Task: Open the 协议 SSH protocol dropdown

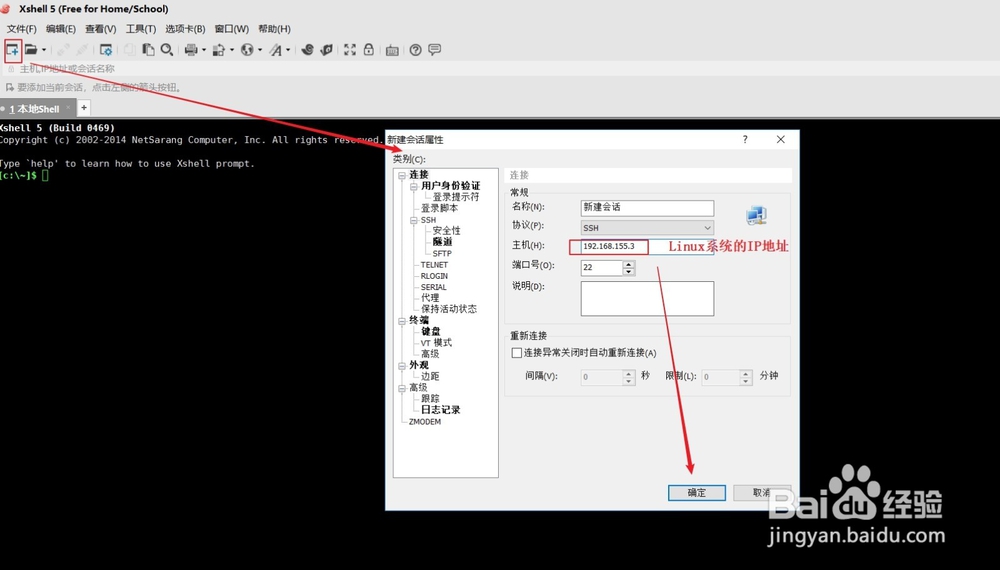Action: 647,228
